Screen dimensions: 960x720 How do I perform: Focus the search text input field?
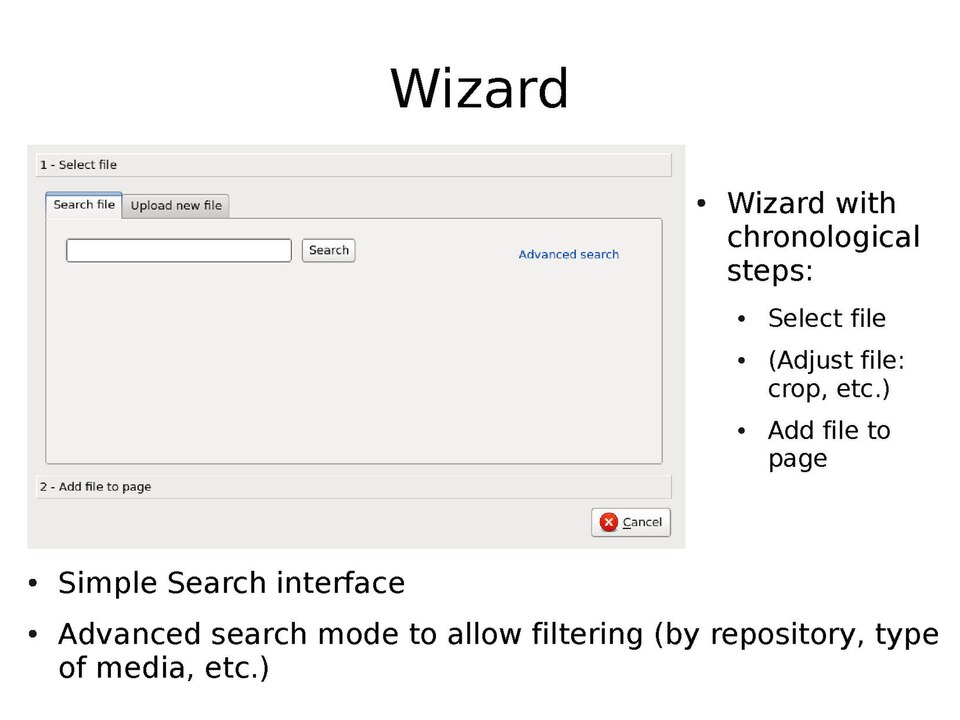178,250
